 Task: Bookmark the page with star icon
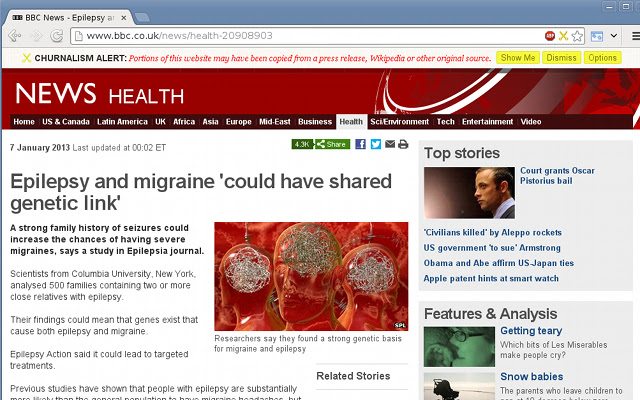tap(577, 36)
